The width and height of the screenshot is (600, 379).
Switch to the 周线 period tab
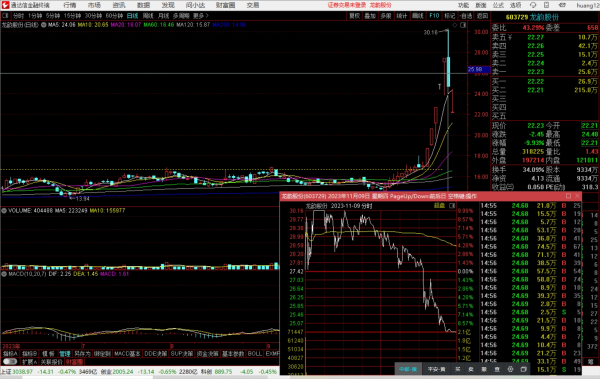pos(148,16)
